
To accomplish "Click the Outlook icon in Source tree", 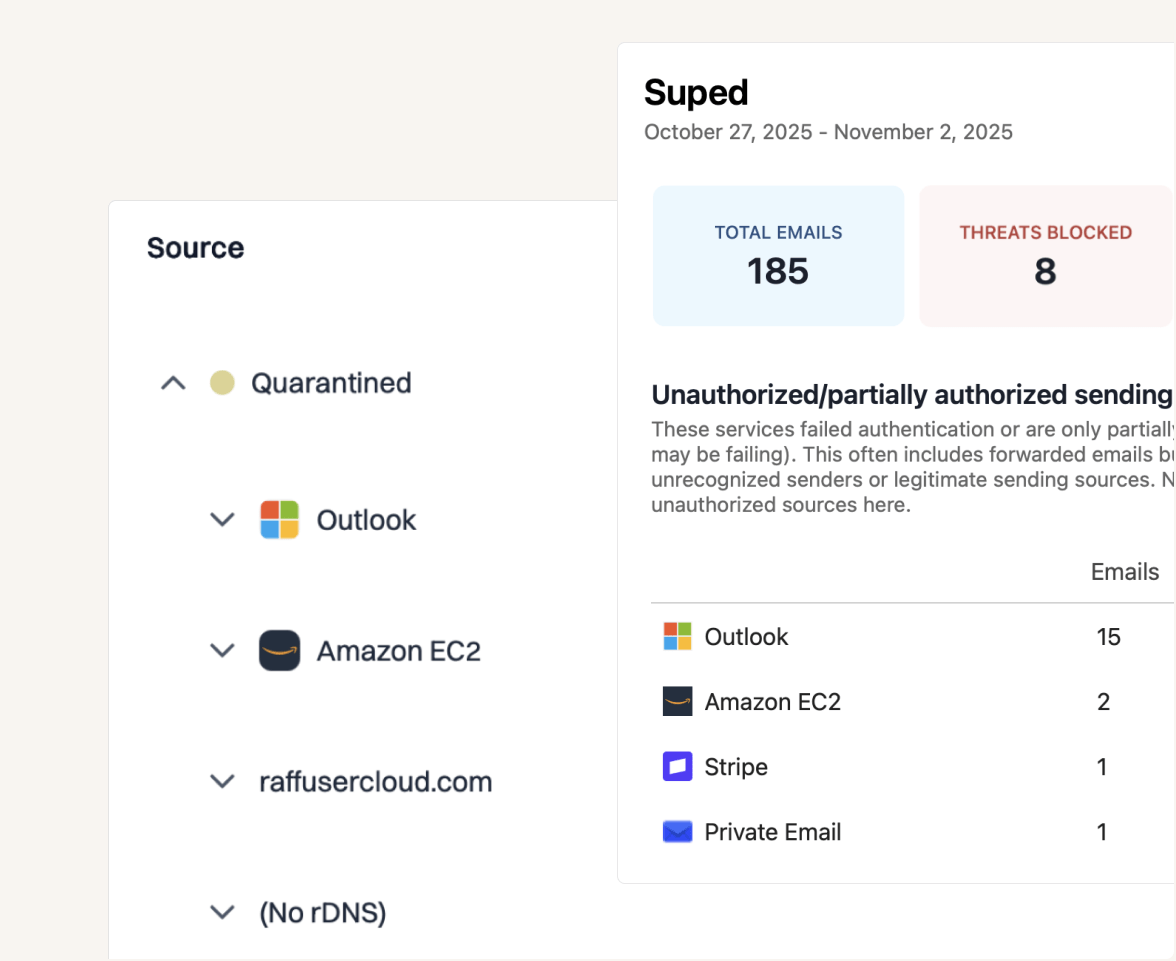I will (x=280, y=520).
